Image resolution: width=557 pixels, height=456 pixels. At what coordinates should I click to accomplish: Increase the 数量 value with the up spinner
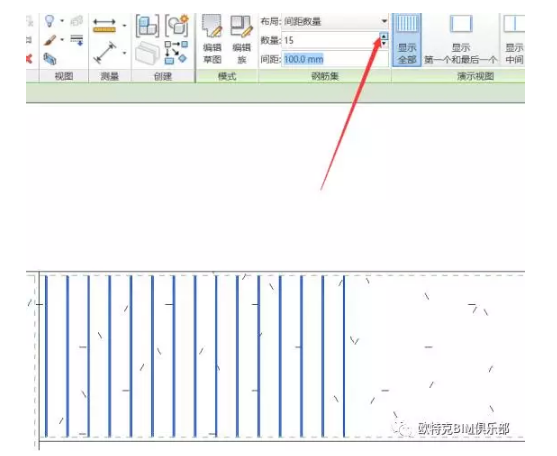[384, 36]
